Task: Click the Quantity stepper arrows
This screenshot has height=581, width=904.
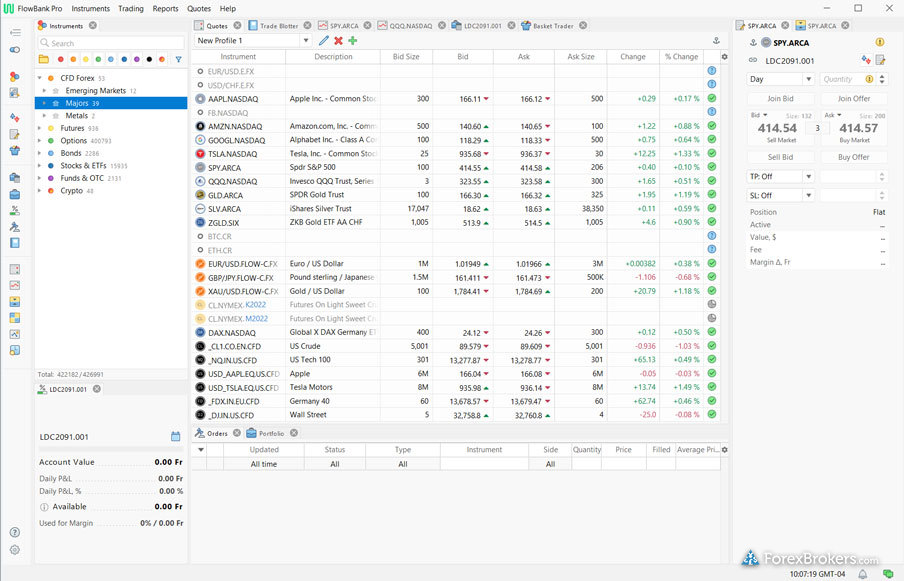Action: click(x=882, y=79)
